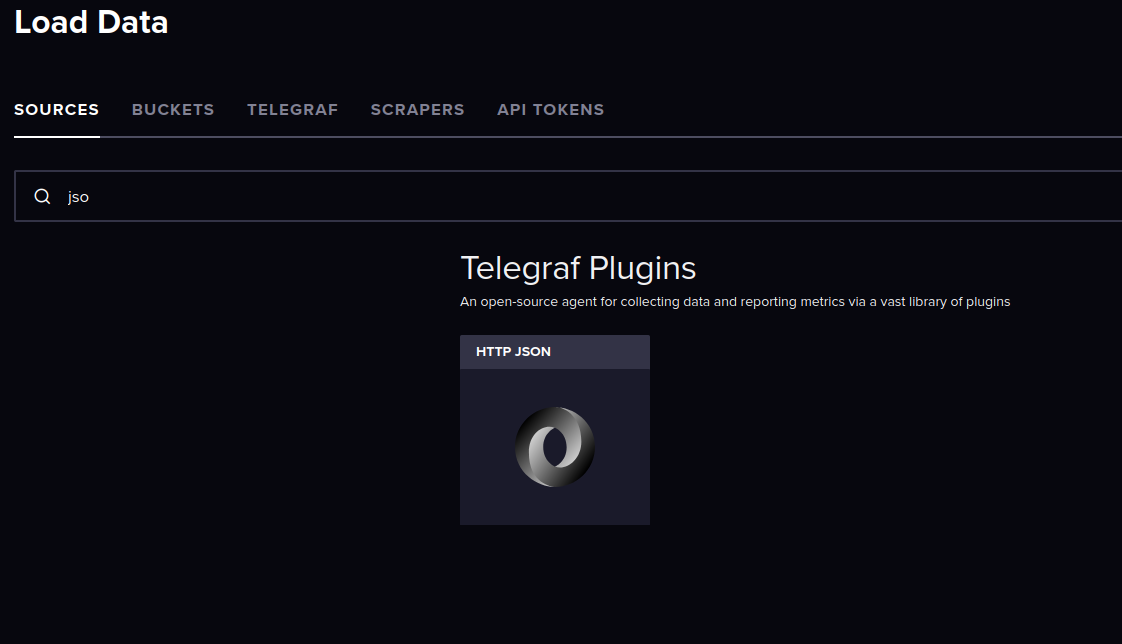
Task: Switch to the Buckets tab
Action: [173, 109]
